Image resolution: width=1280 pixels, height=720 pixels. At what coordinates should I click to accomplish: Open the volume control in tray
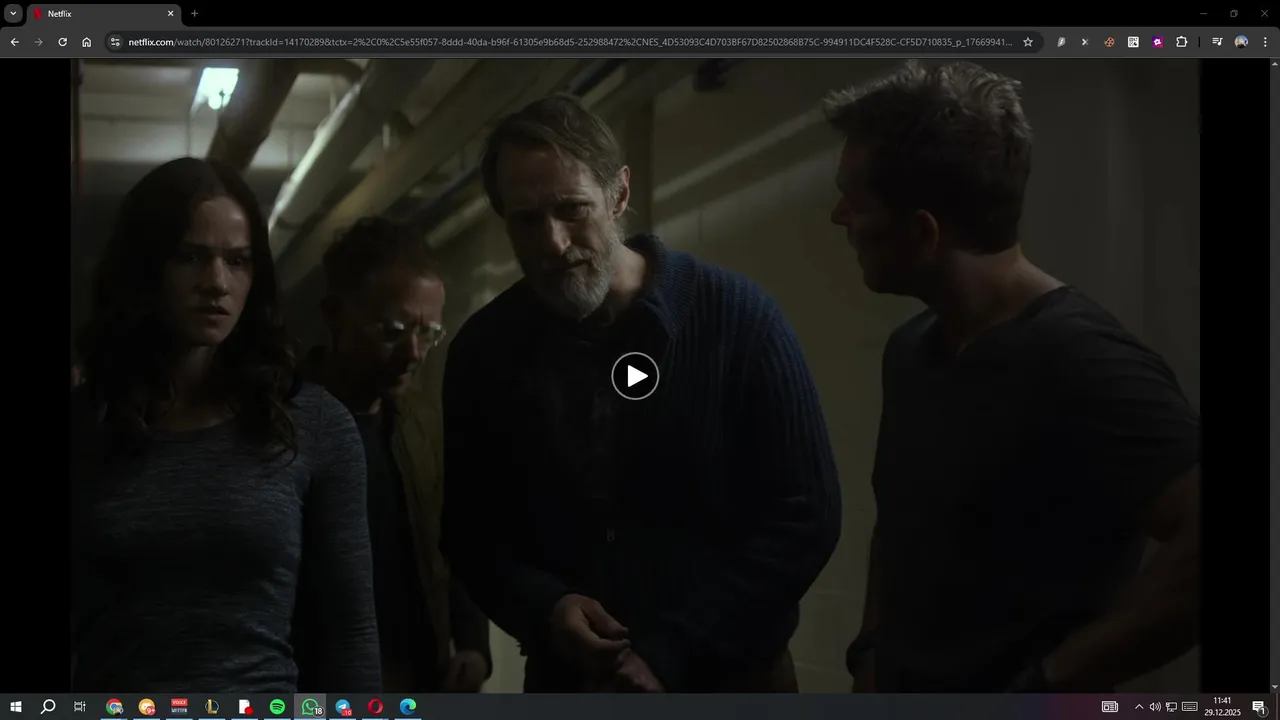[1155, 707]
